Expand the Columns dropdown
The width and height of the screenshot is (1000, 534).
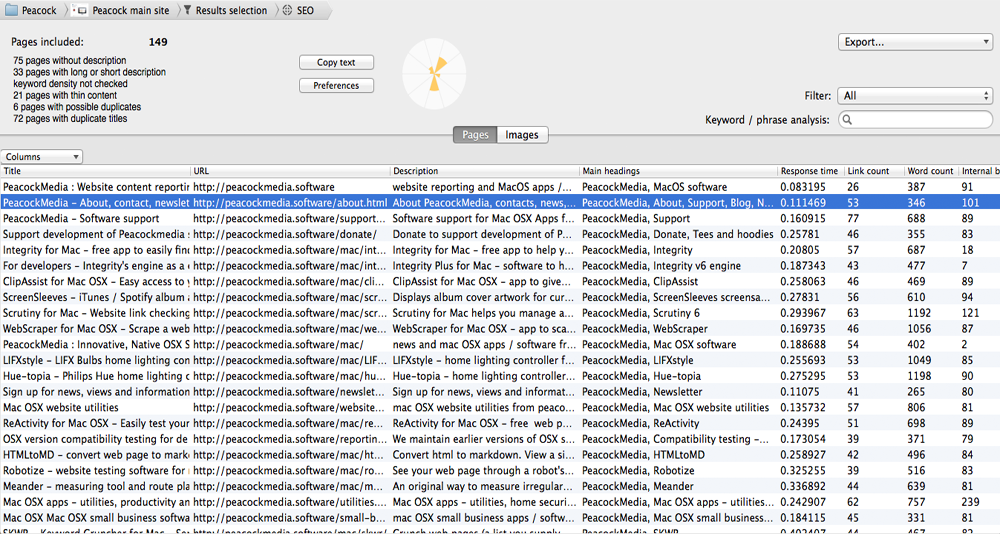42,157
